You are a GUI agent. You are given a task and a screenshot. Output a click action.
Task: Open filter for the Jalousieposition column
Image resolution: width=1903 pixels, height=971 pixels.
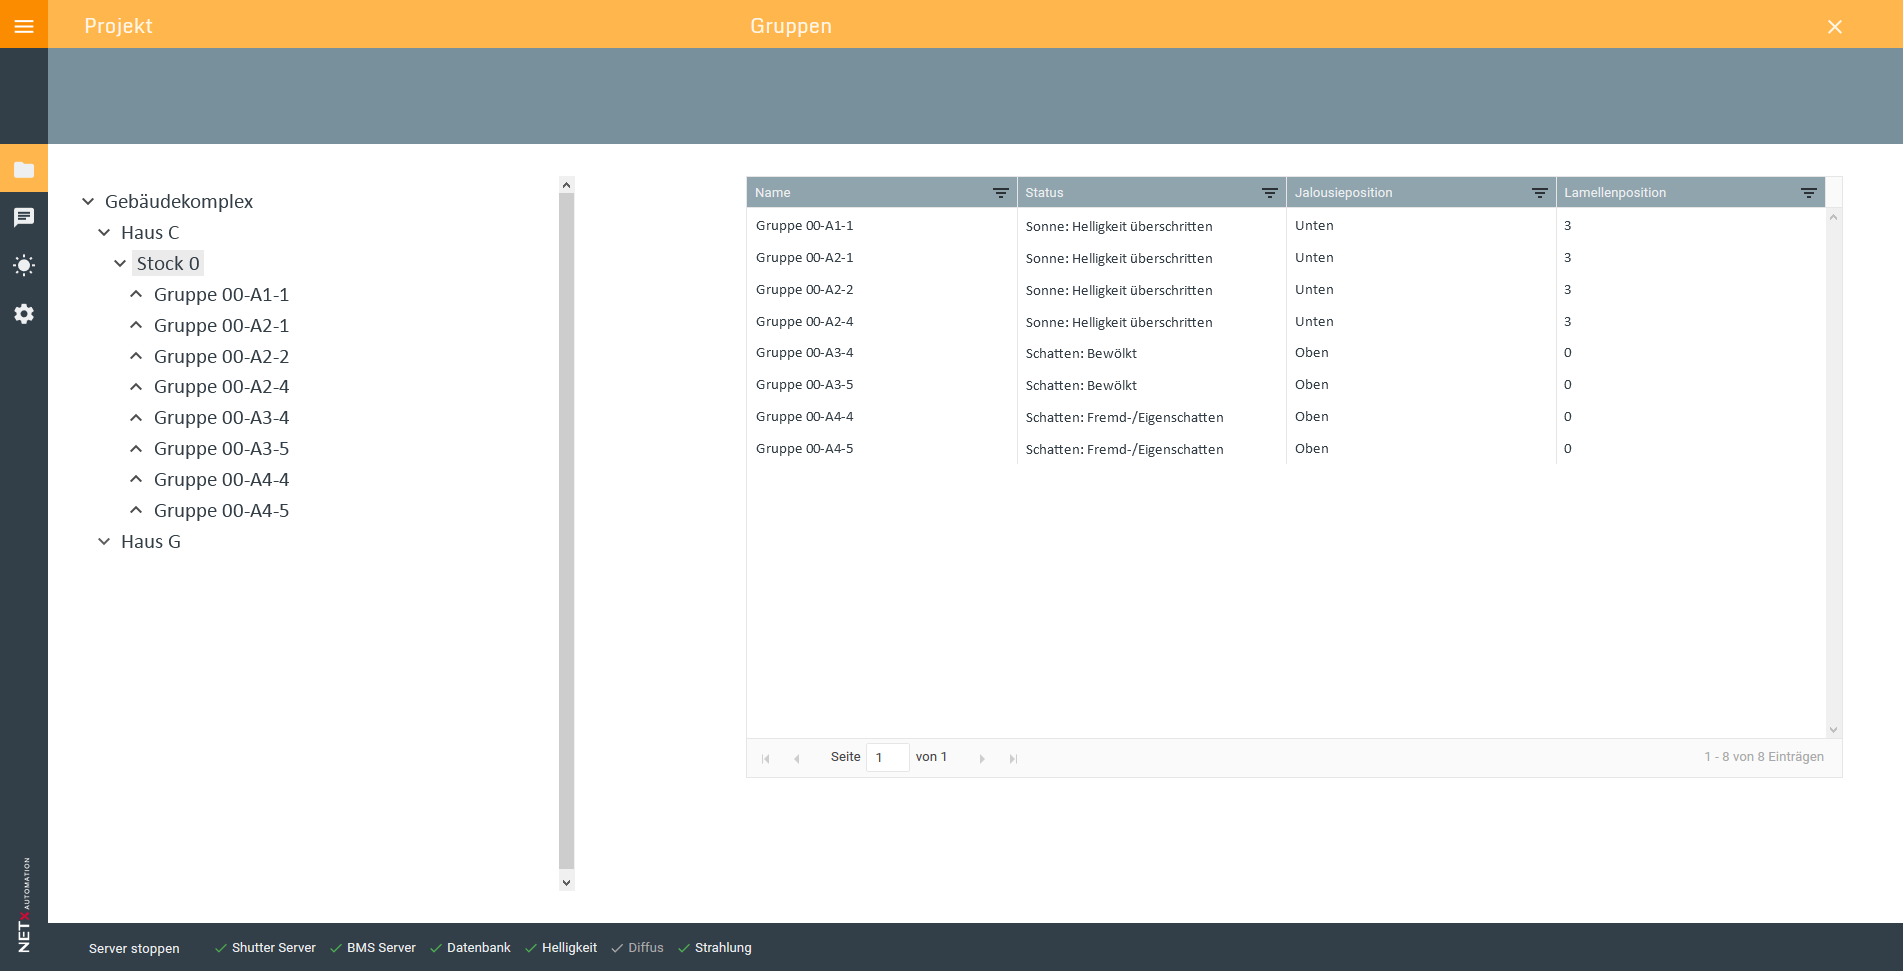[1539, 193]
